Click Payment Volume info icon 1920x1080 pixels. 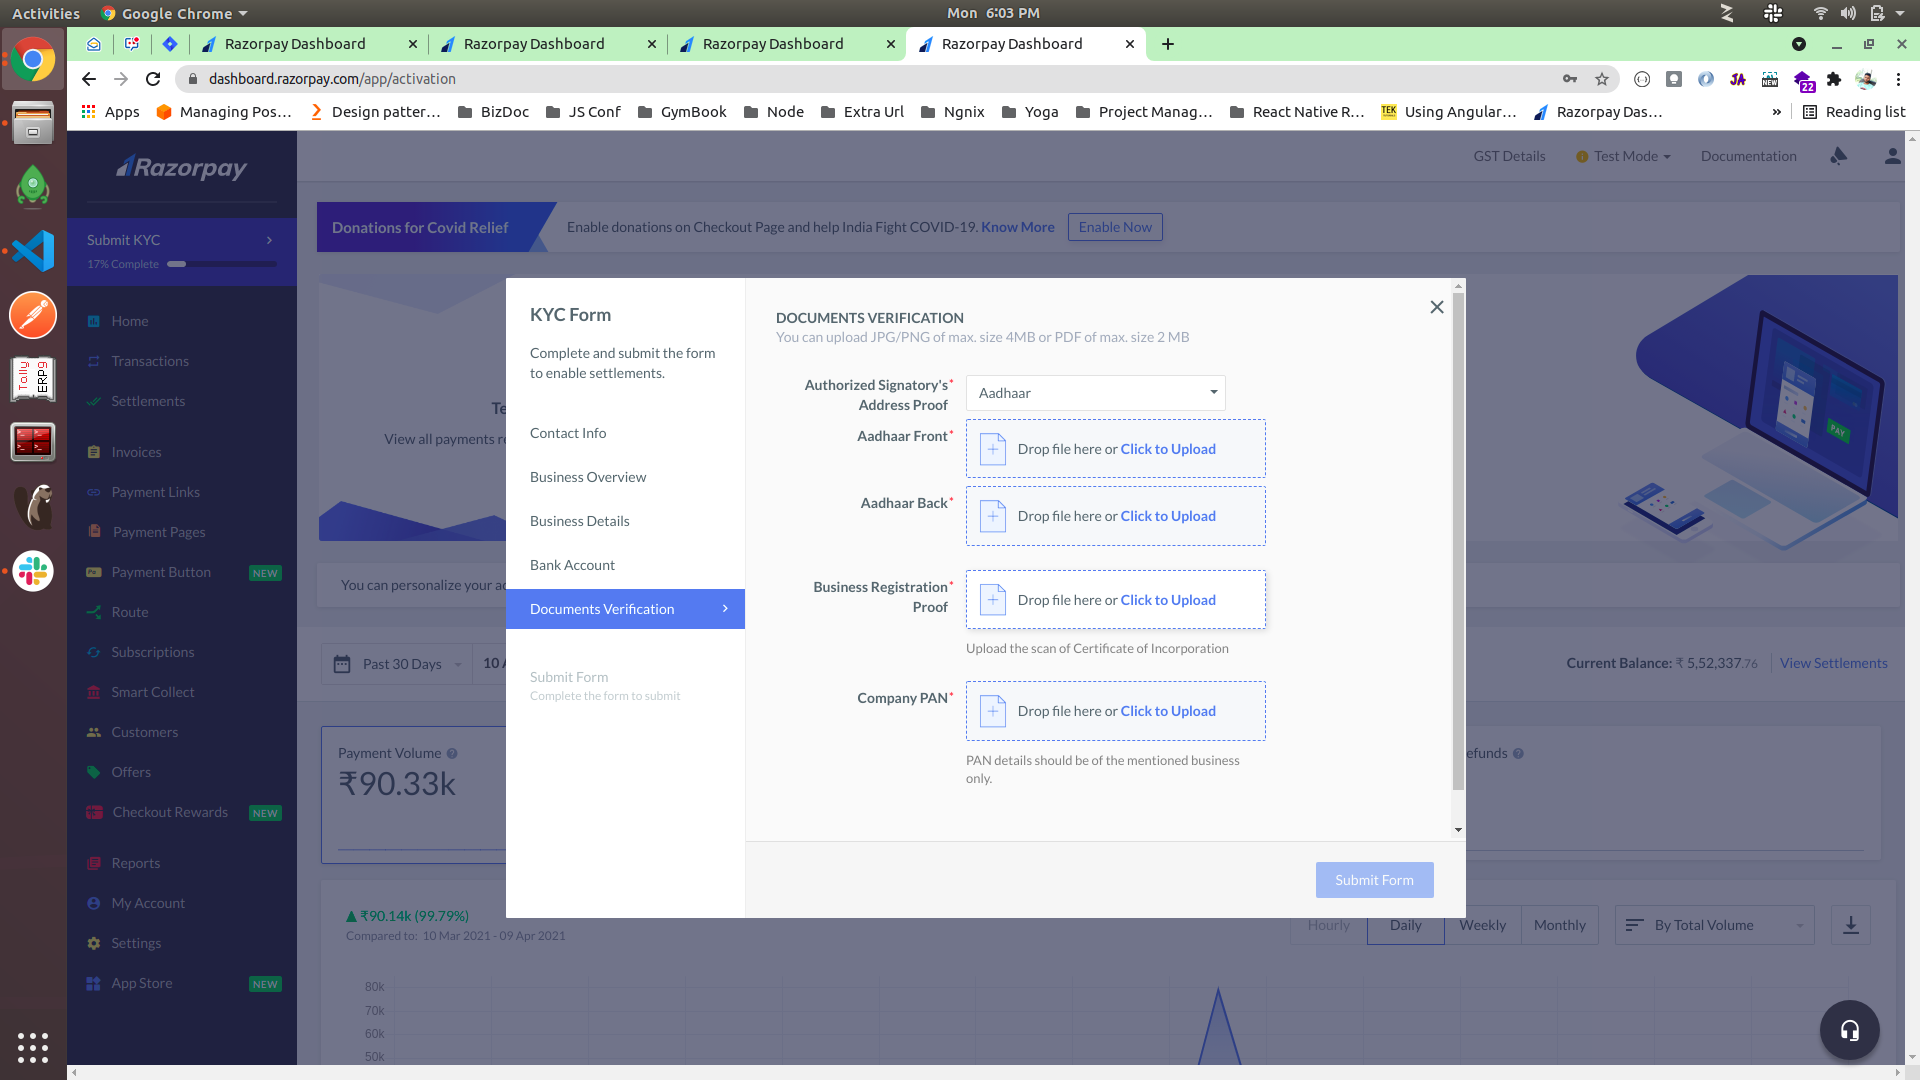point(452,754)
